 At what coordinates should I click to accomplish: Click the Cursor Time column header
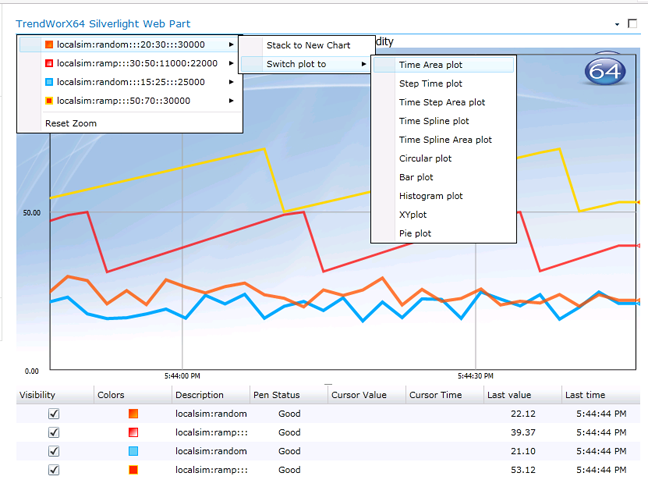[x=445, y=395]
